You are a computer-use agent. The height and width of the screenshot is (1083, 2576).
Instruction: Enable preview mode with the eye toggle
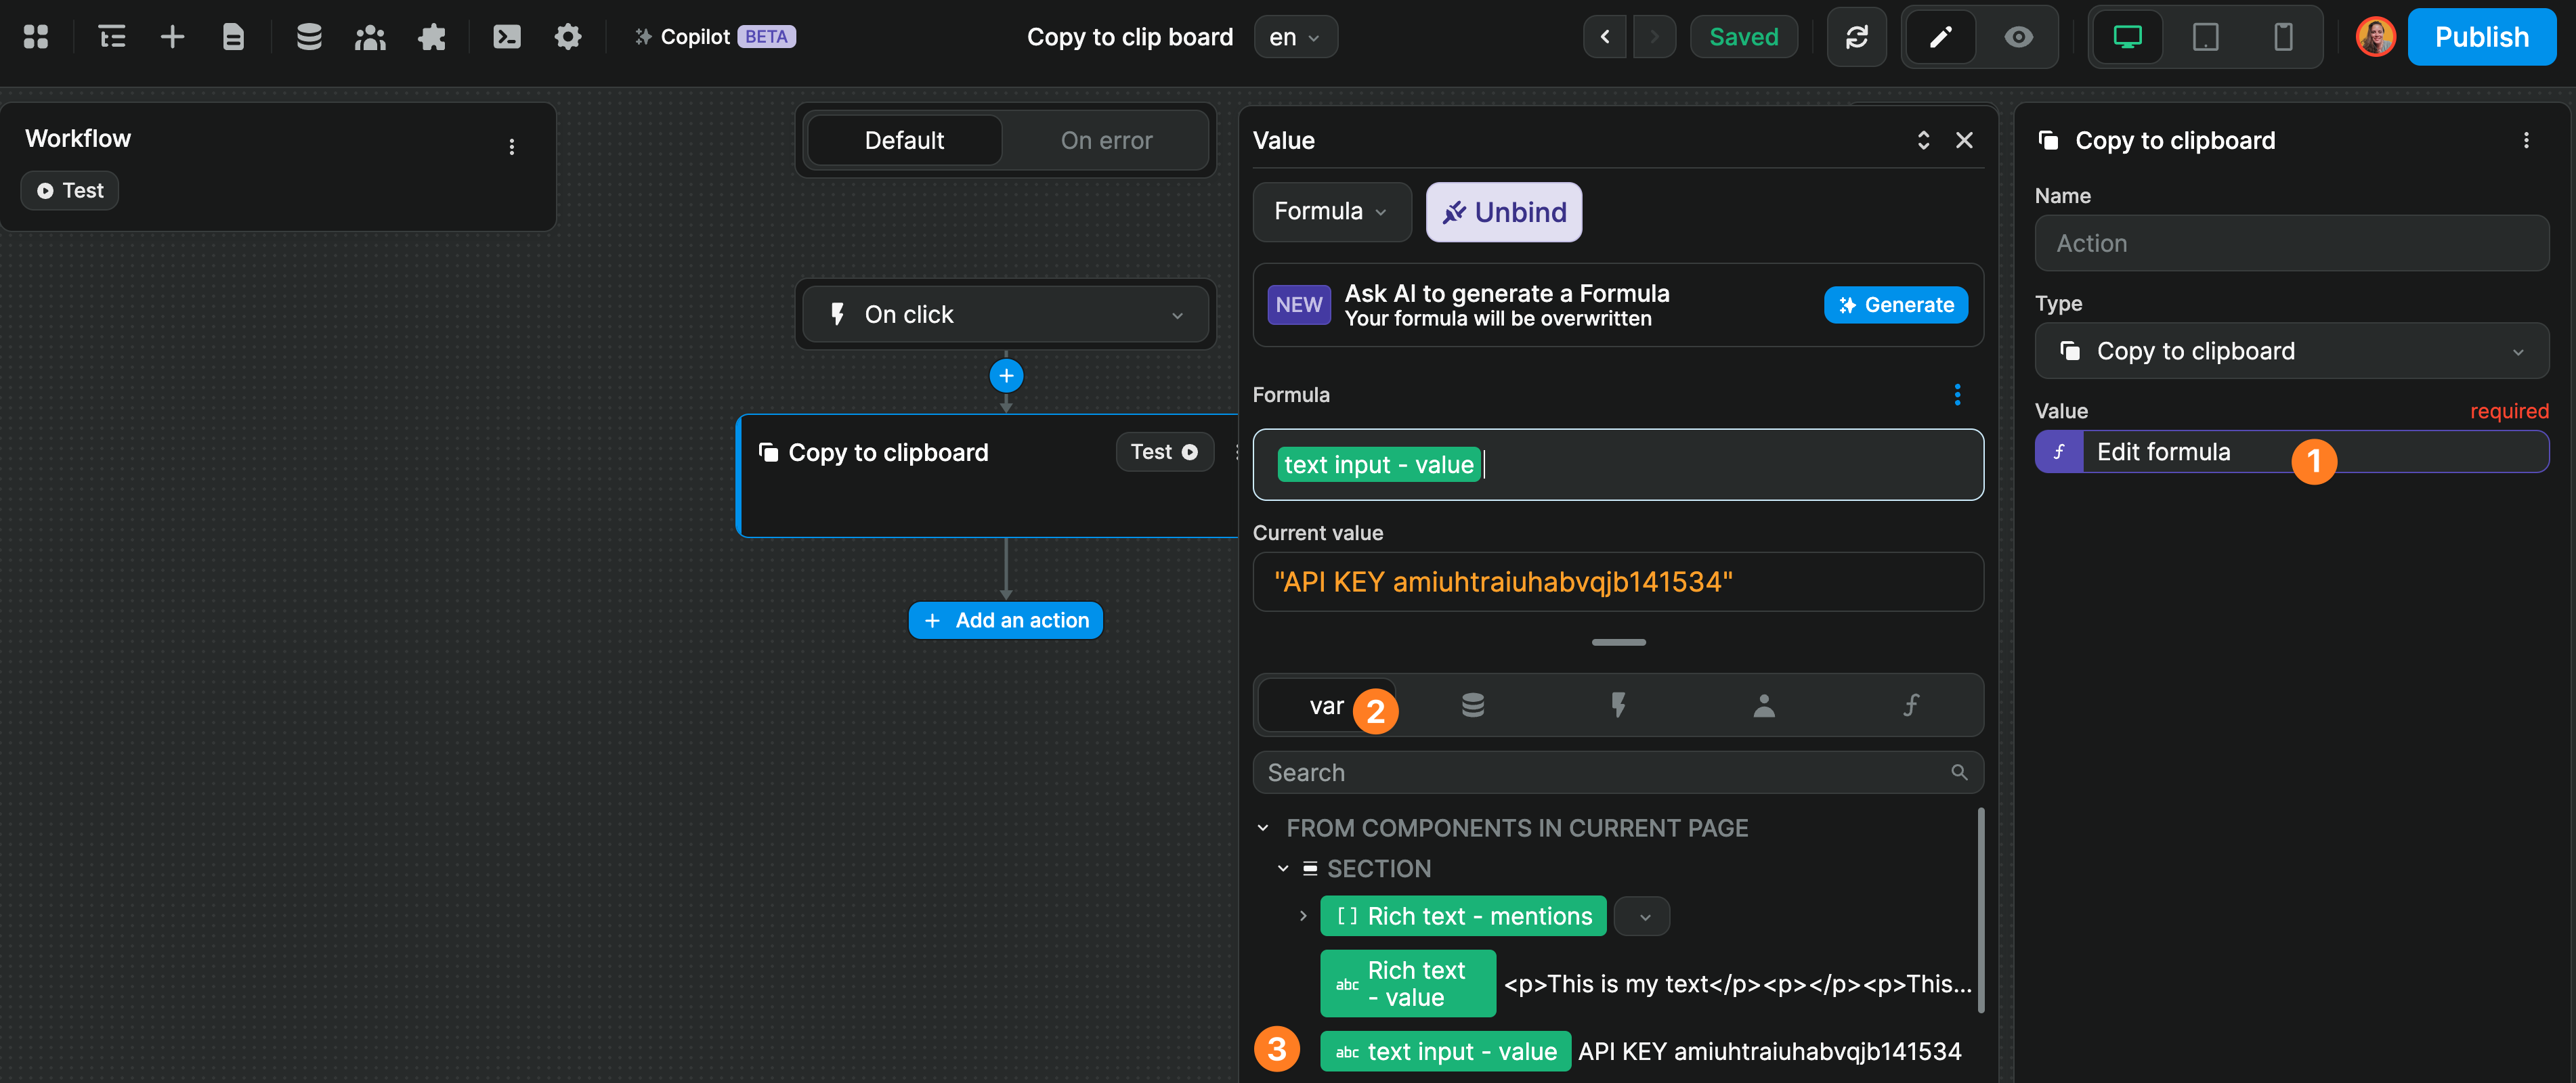point(2018,37)
